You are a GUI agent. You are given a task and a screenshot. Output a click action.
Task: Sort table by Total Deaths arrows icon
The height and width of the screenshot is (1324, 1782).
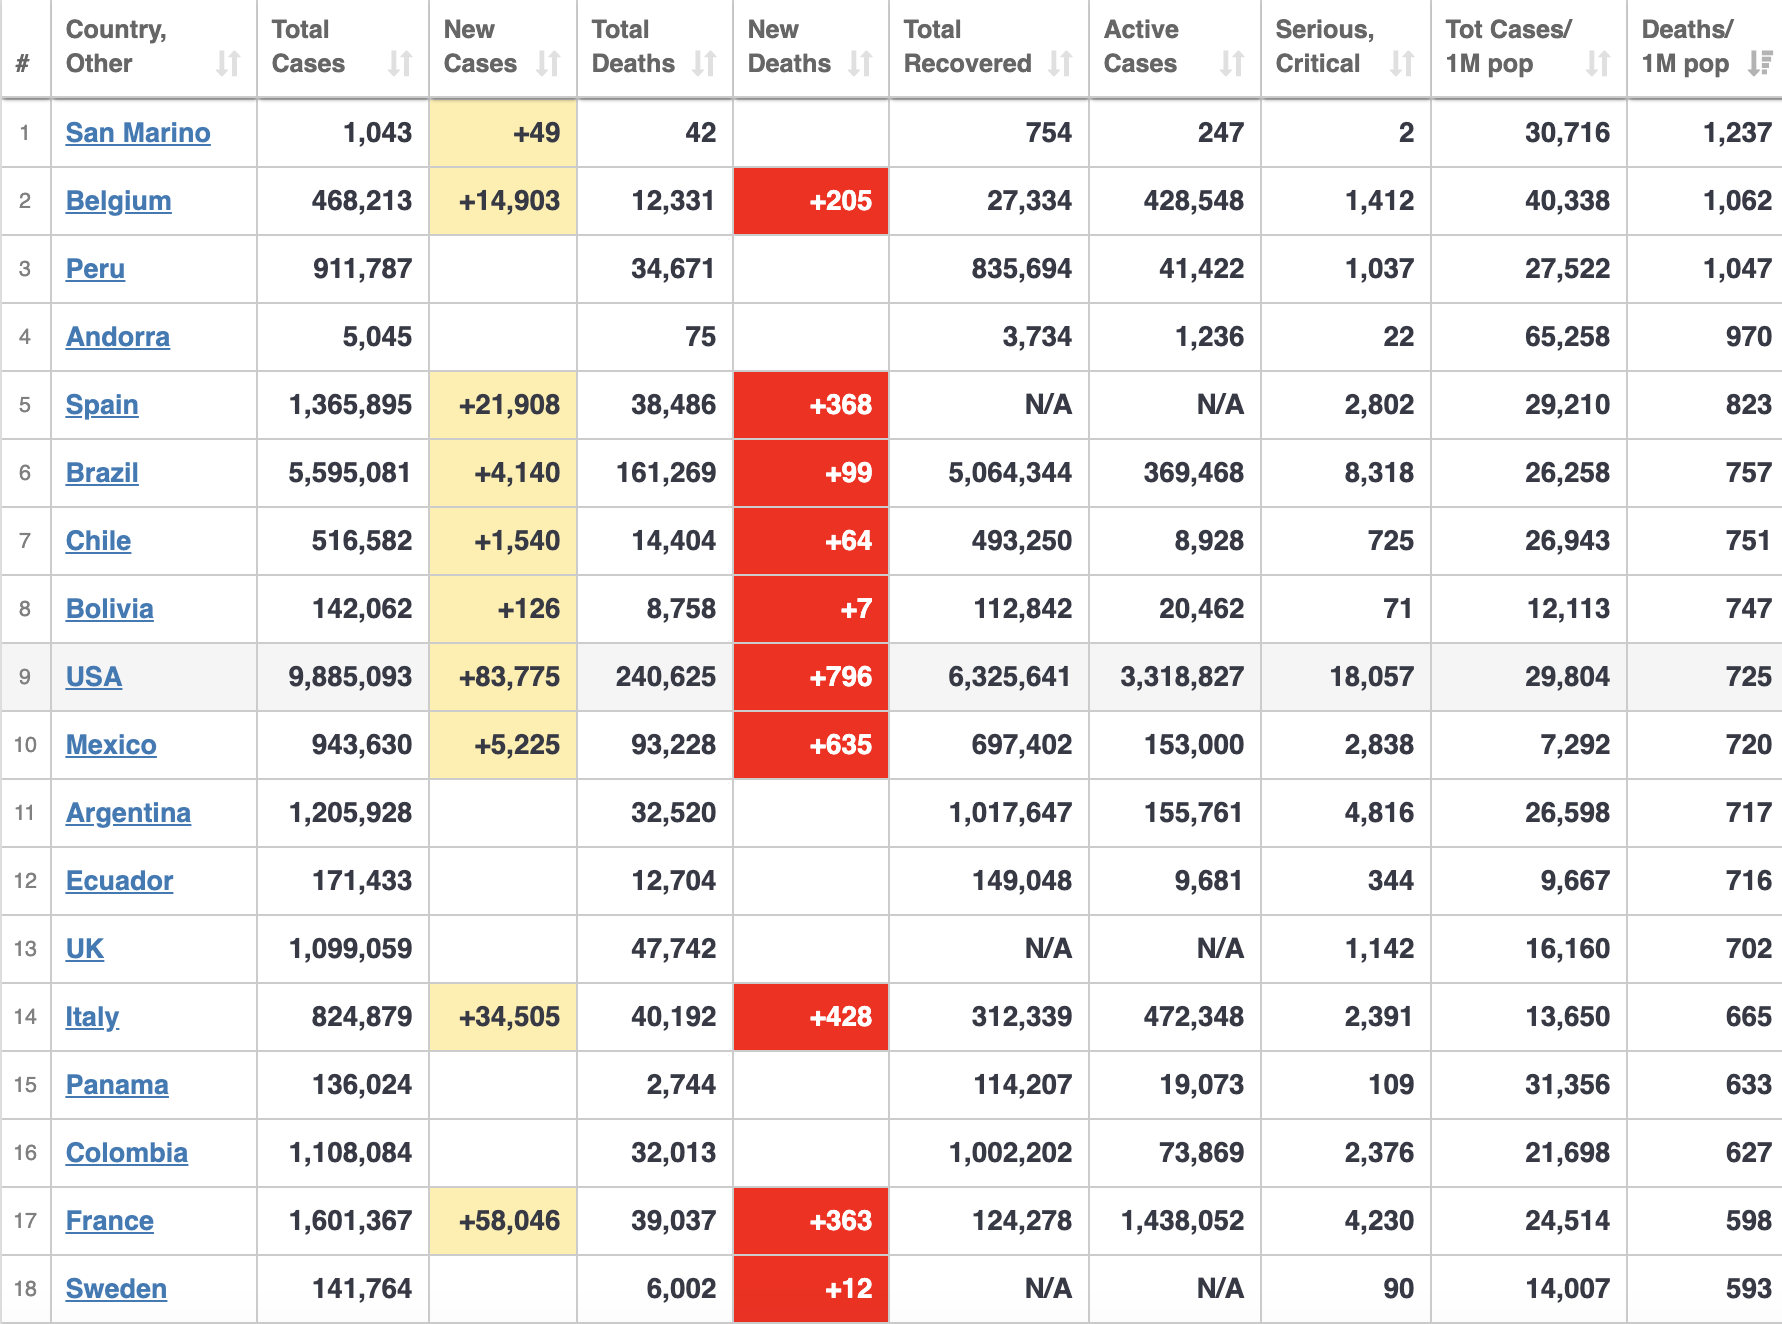[x=704, y=64]
